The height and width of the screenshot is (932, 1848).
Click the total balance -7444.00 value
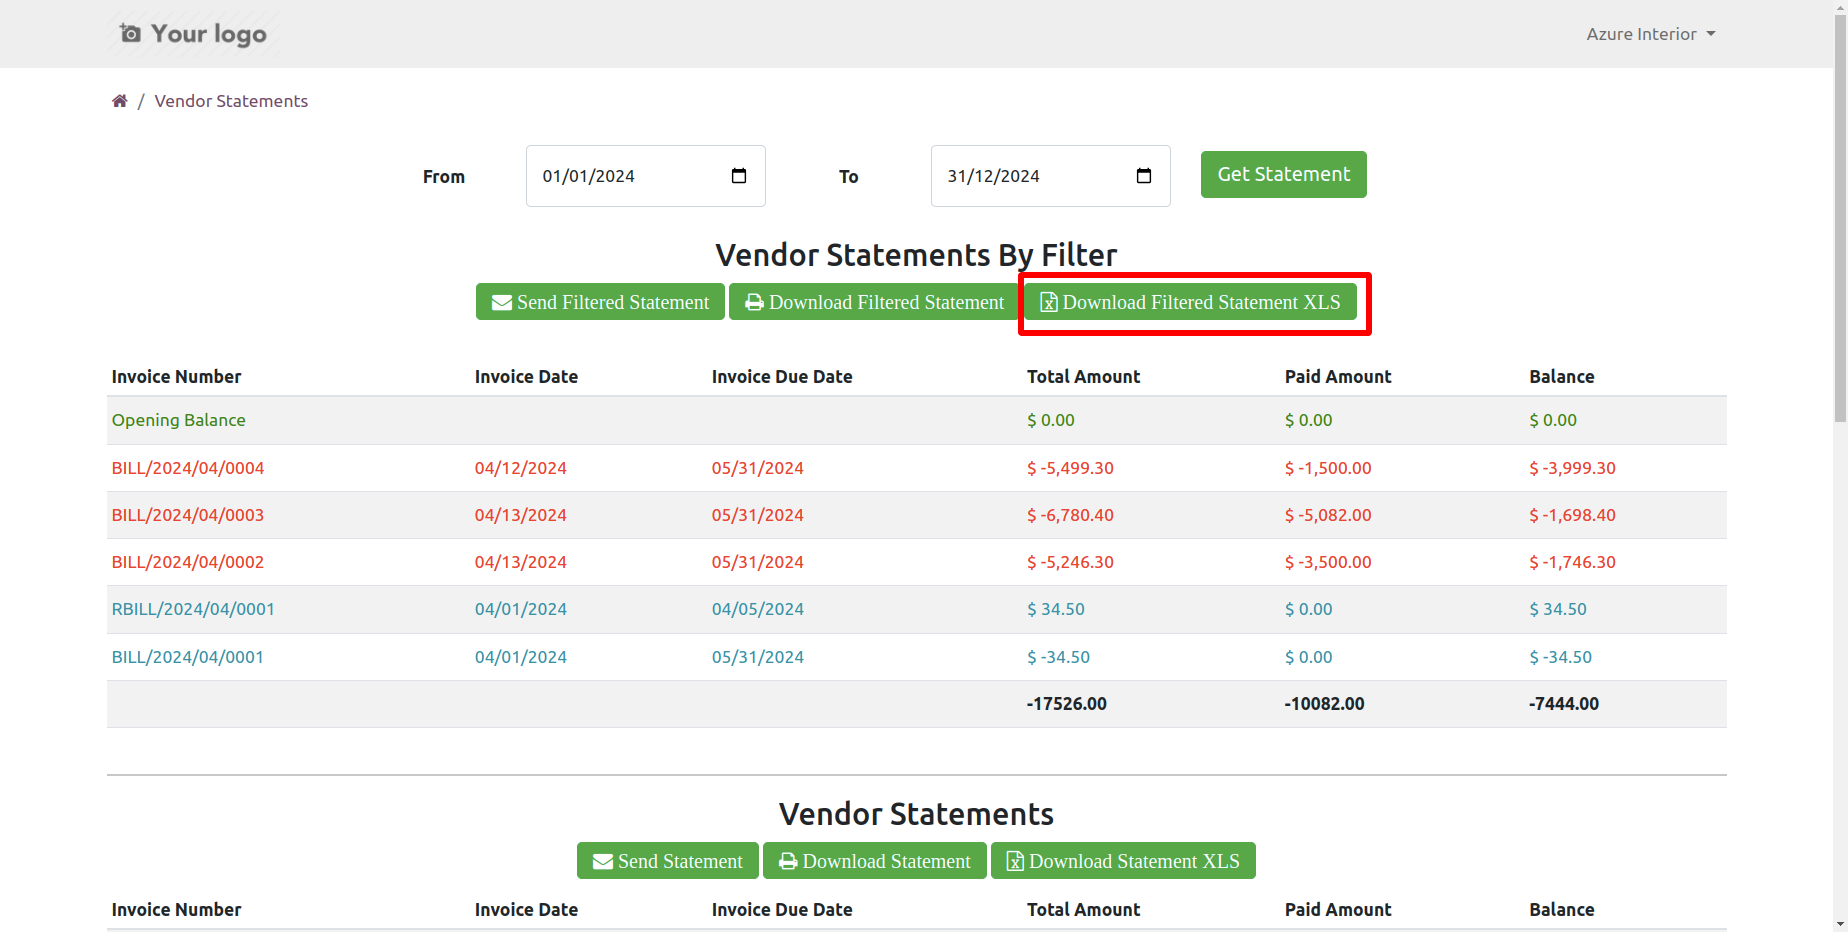(1564, 704)
